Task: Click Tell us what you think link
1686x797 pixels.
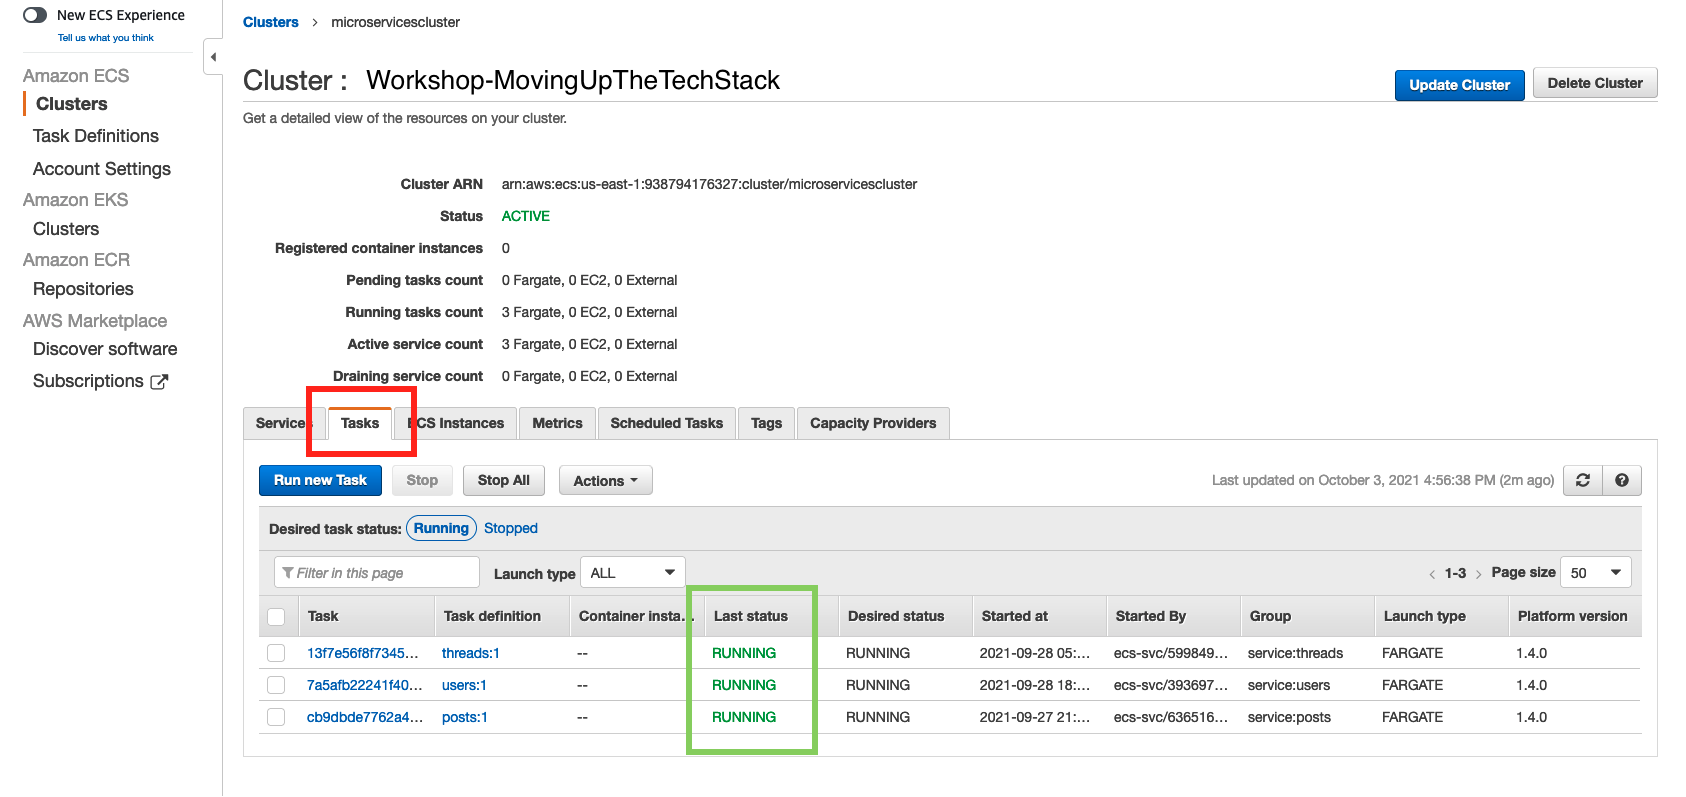Action: [x=106, y=38]
